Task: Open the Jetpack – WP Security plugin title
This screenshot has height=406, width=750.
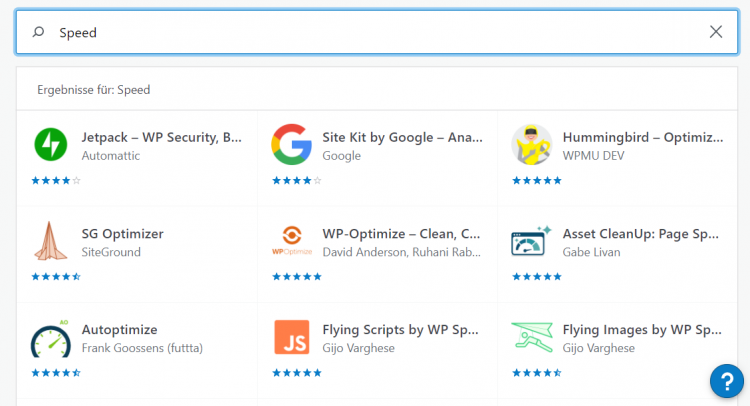Action: [x=162, y=137]
